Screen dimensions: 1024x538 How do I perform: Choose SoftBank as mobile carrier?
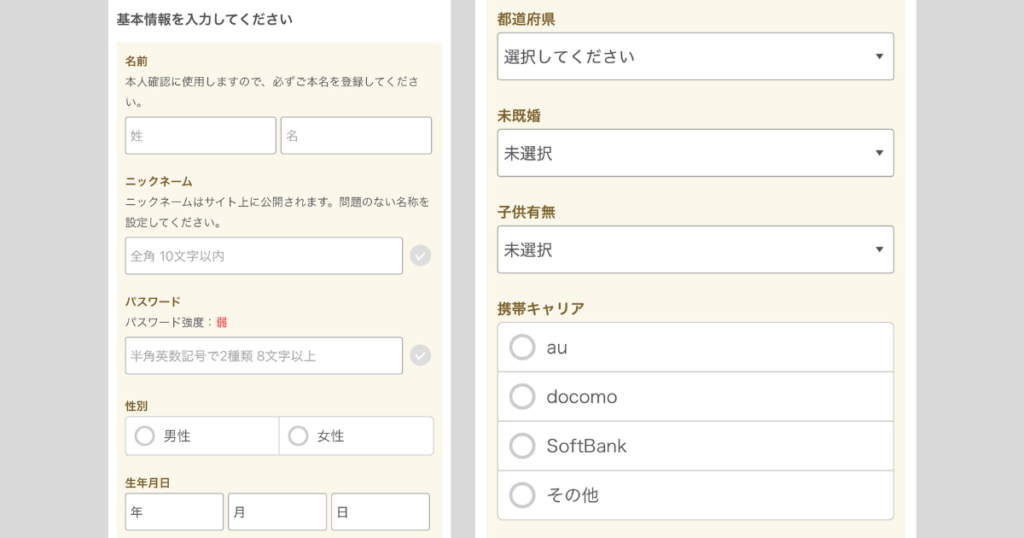[696, 446]
